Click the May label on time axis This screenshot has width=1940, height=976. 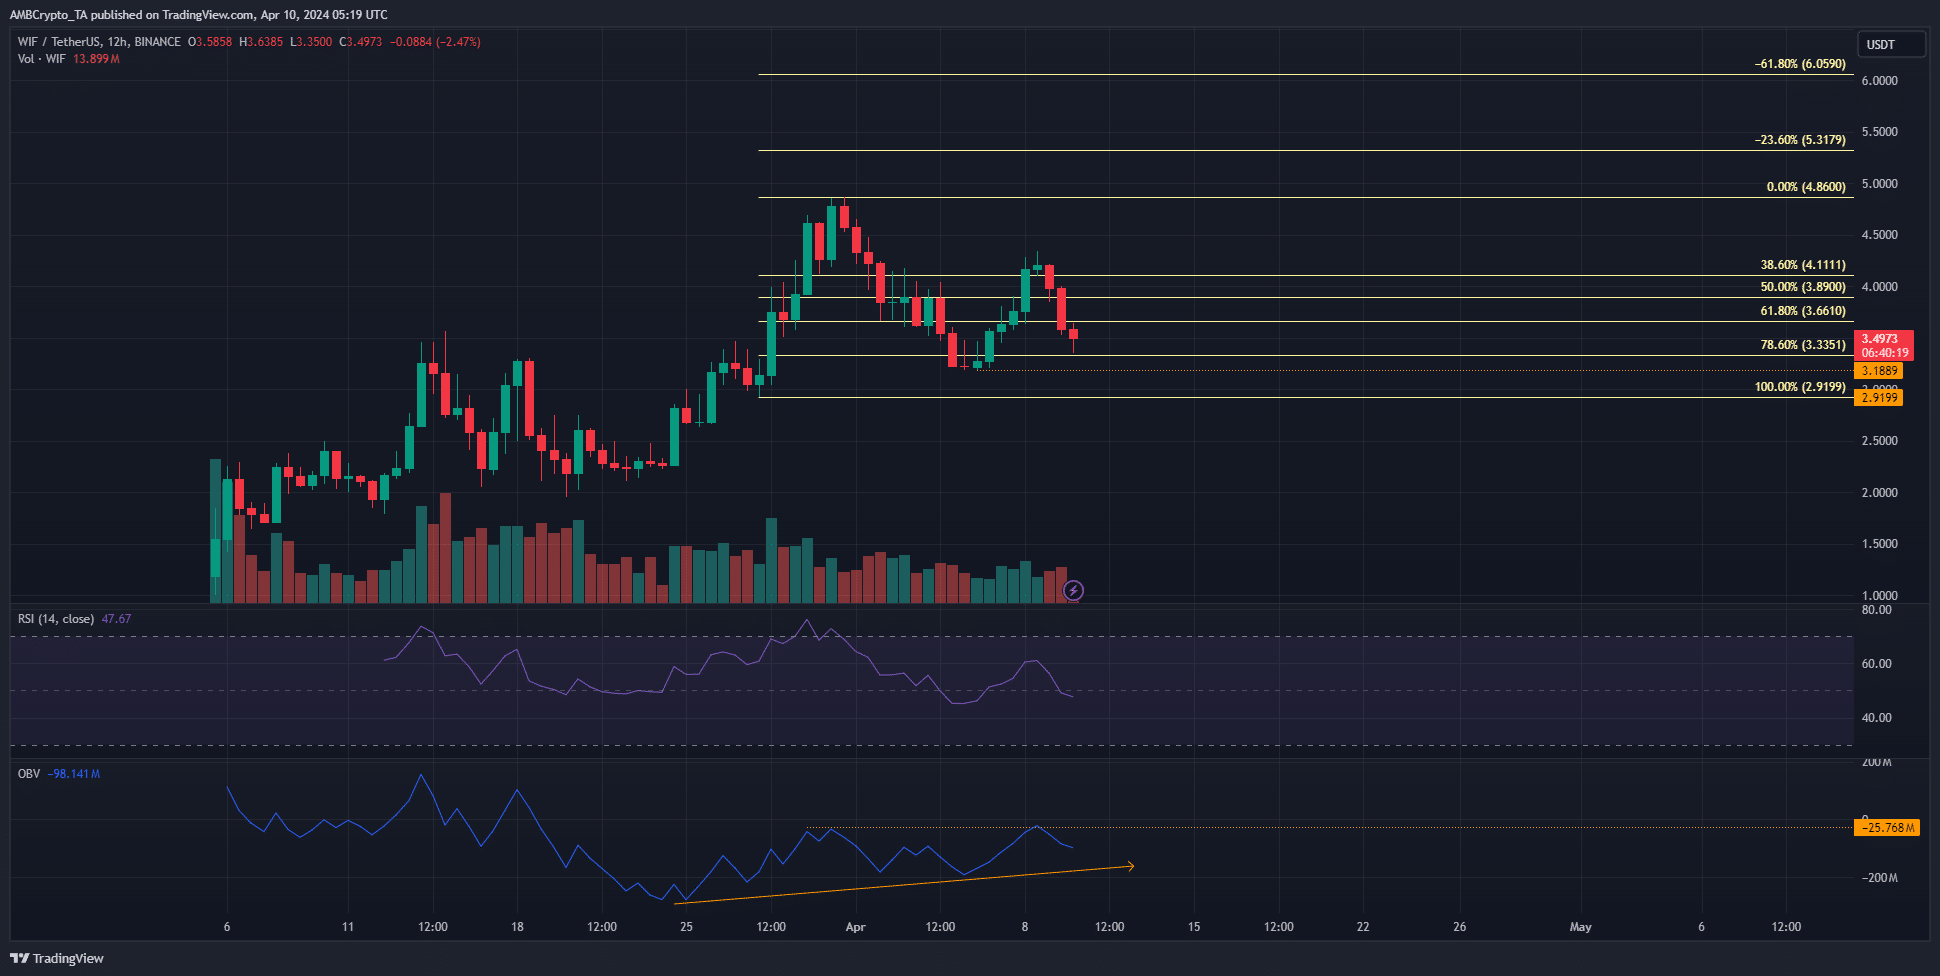pos(1580,927)
